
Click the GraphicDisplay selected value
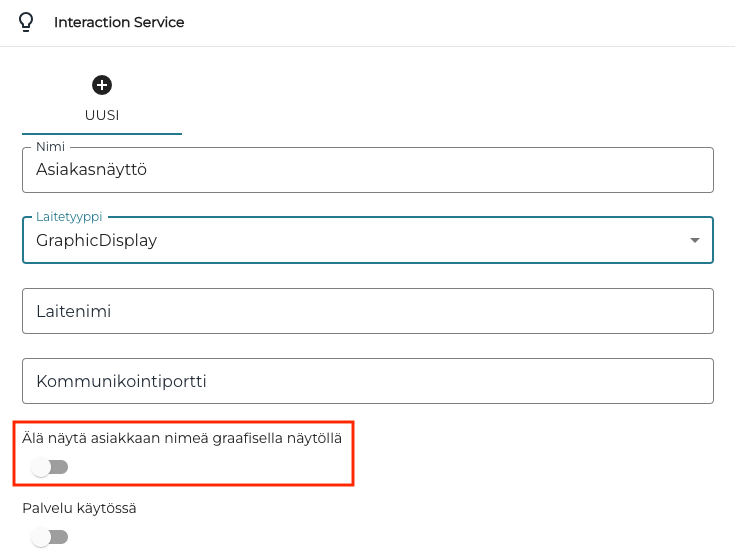coord(97,240)
